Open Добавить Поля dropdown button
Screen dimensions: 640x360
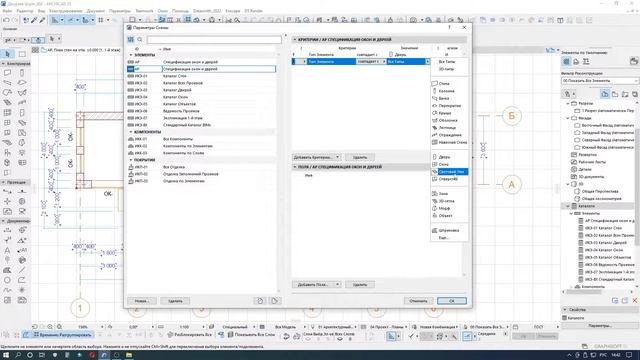pos(316,284)
